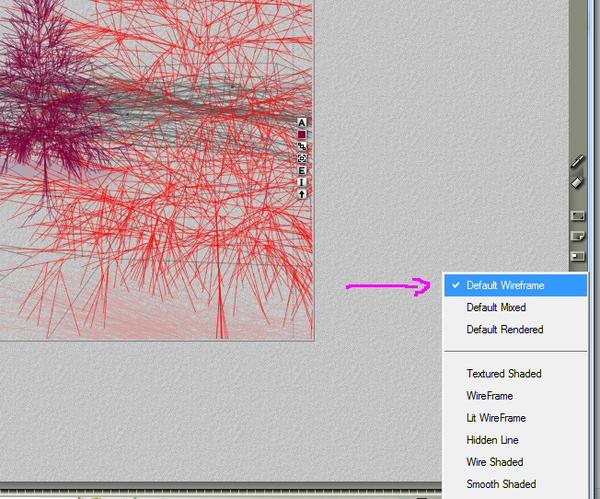Select the eraser-shaped tool on right bar
Viewport: 600px width, 499px height.
pos(577,182)
